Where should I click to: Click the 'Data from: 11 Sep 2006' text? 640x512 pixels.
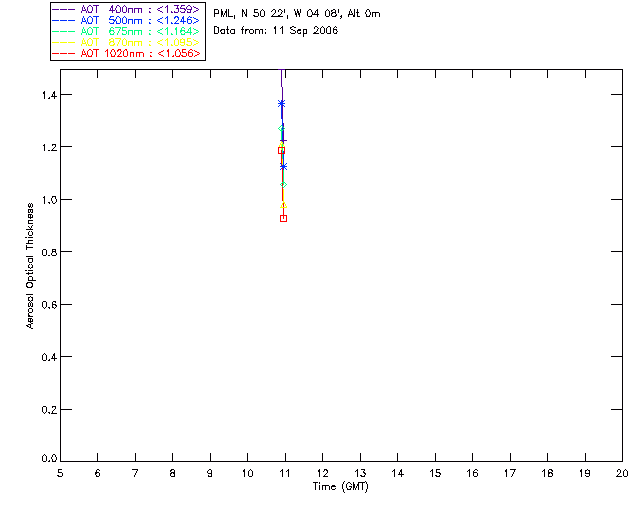(x=276, y=31)
